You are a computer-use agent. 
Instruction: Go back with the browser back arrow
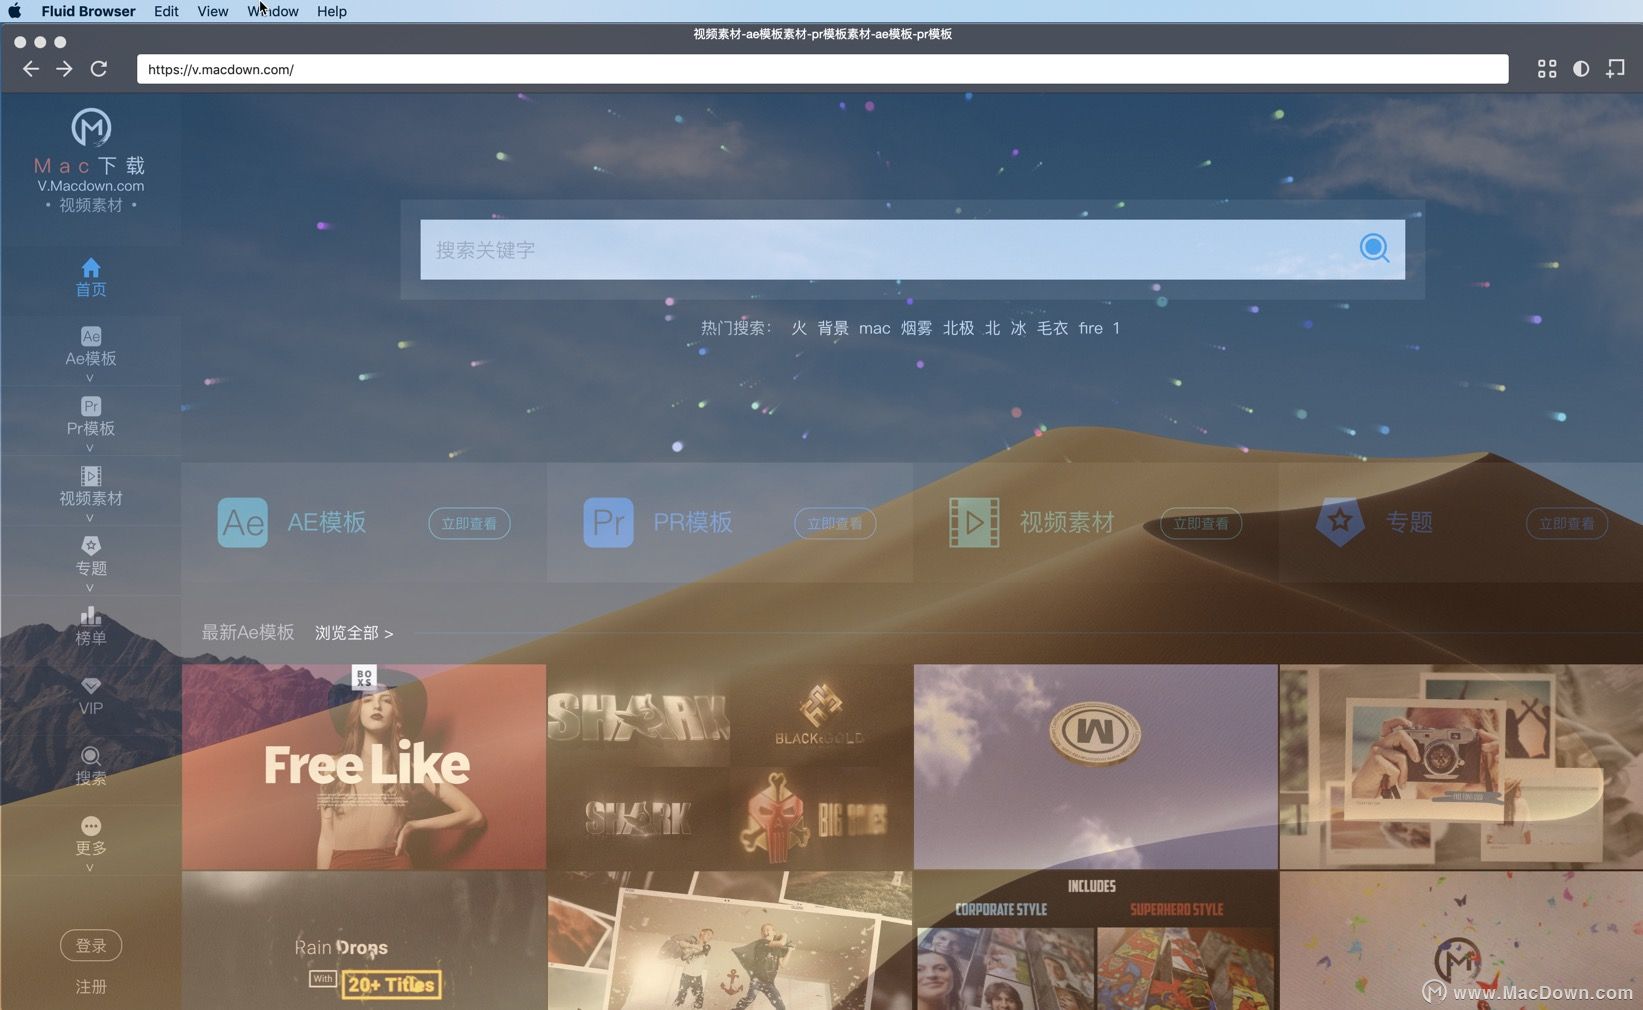pos(31,69)
